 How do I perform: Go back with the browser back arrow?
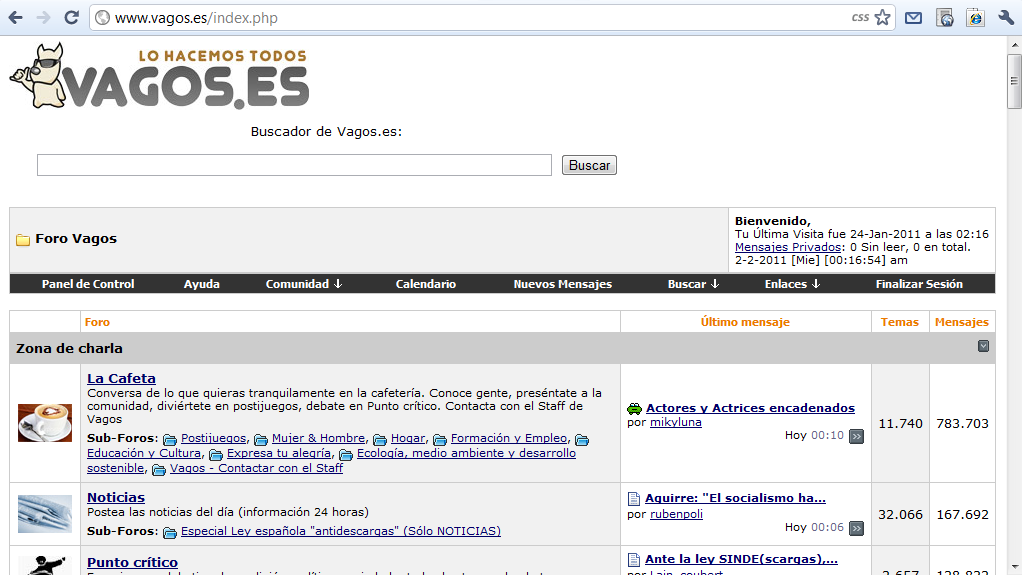[x=16, y=18]
